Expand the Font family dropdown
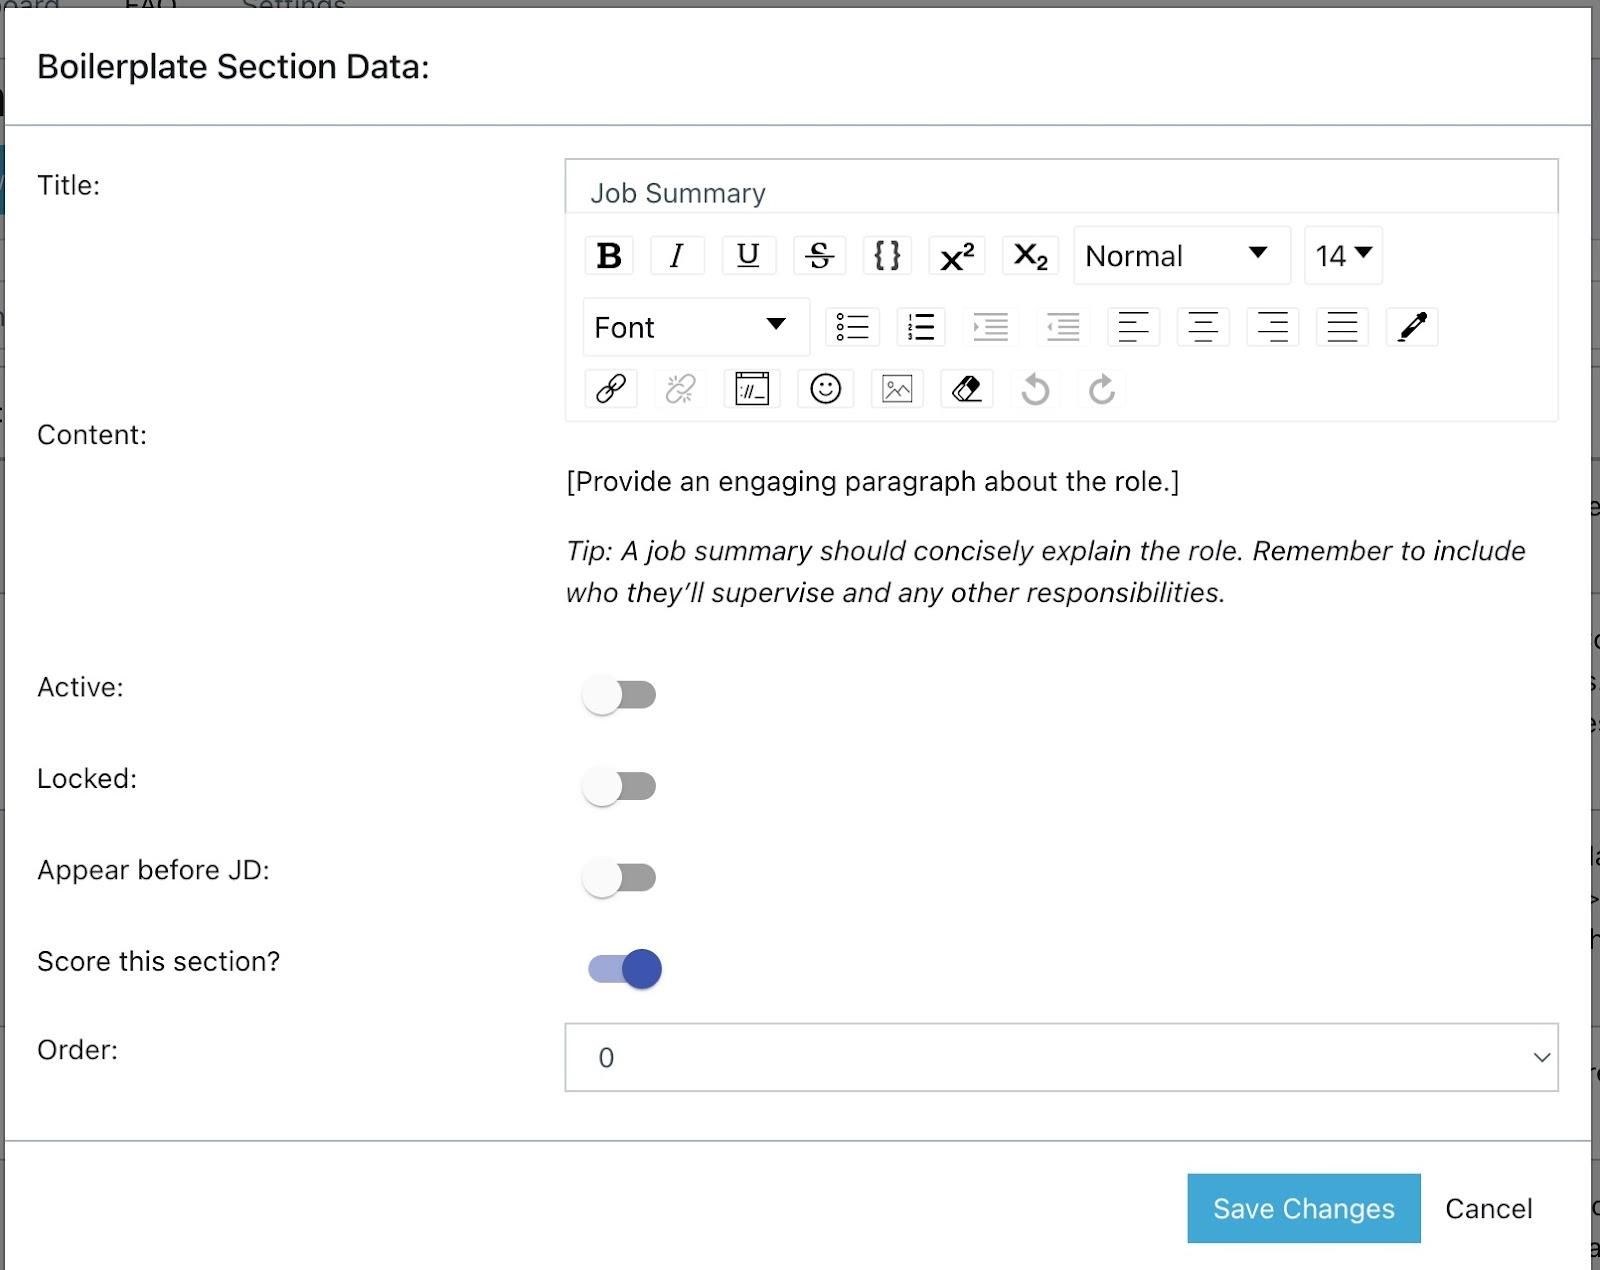The width and height of the screenshot is (1600, 1270). pos(695,327)
